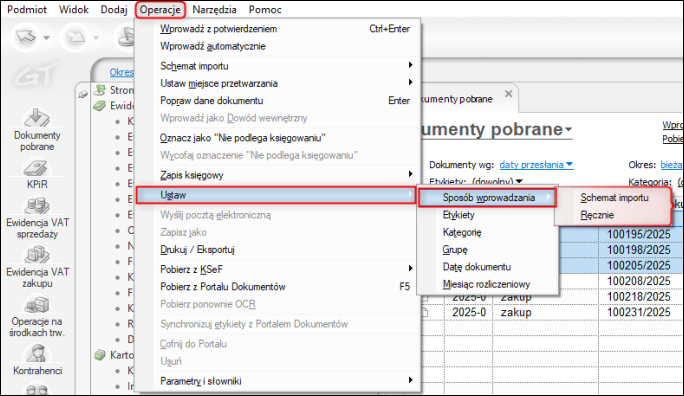Select document number 100198/2025
The height and width of the screenshot is (396, 684).
639,250
